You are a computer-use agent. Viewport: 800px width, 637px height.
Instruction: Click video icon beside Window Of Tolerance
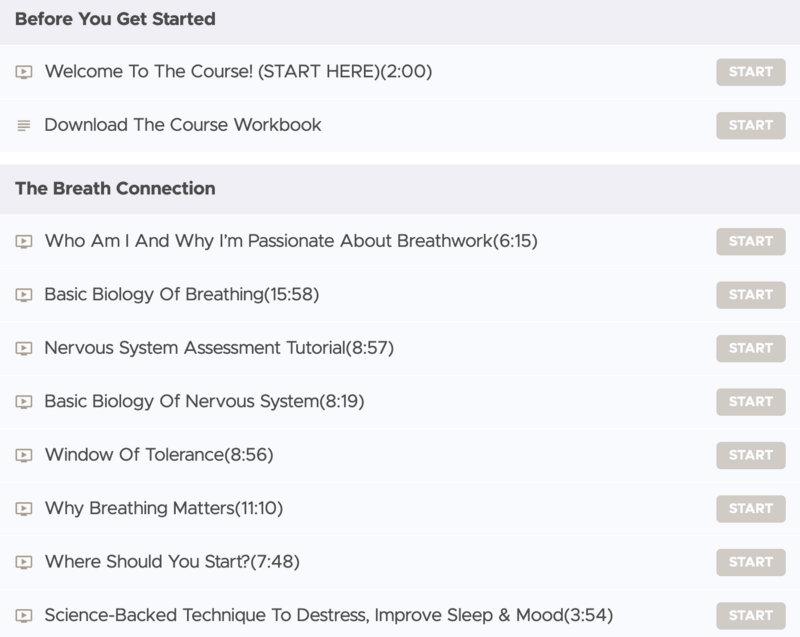pos(23,455)
